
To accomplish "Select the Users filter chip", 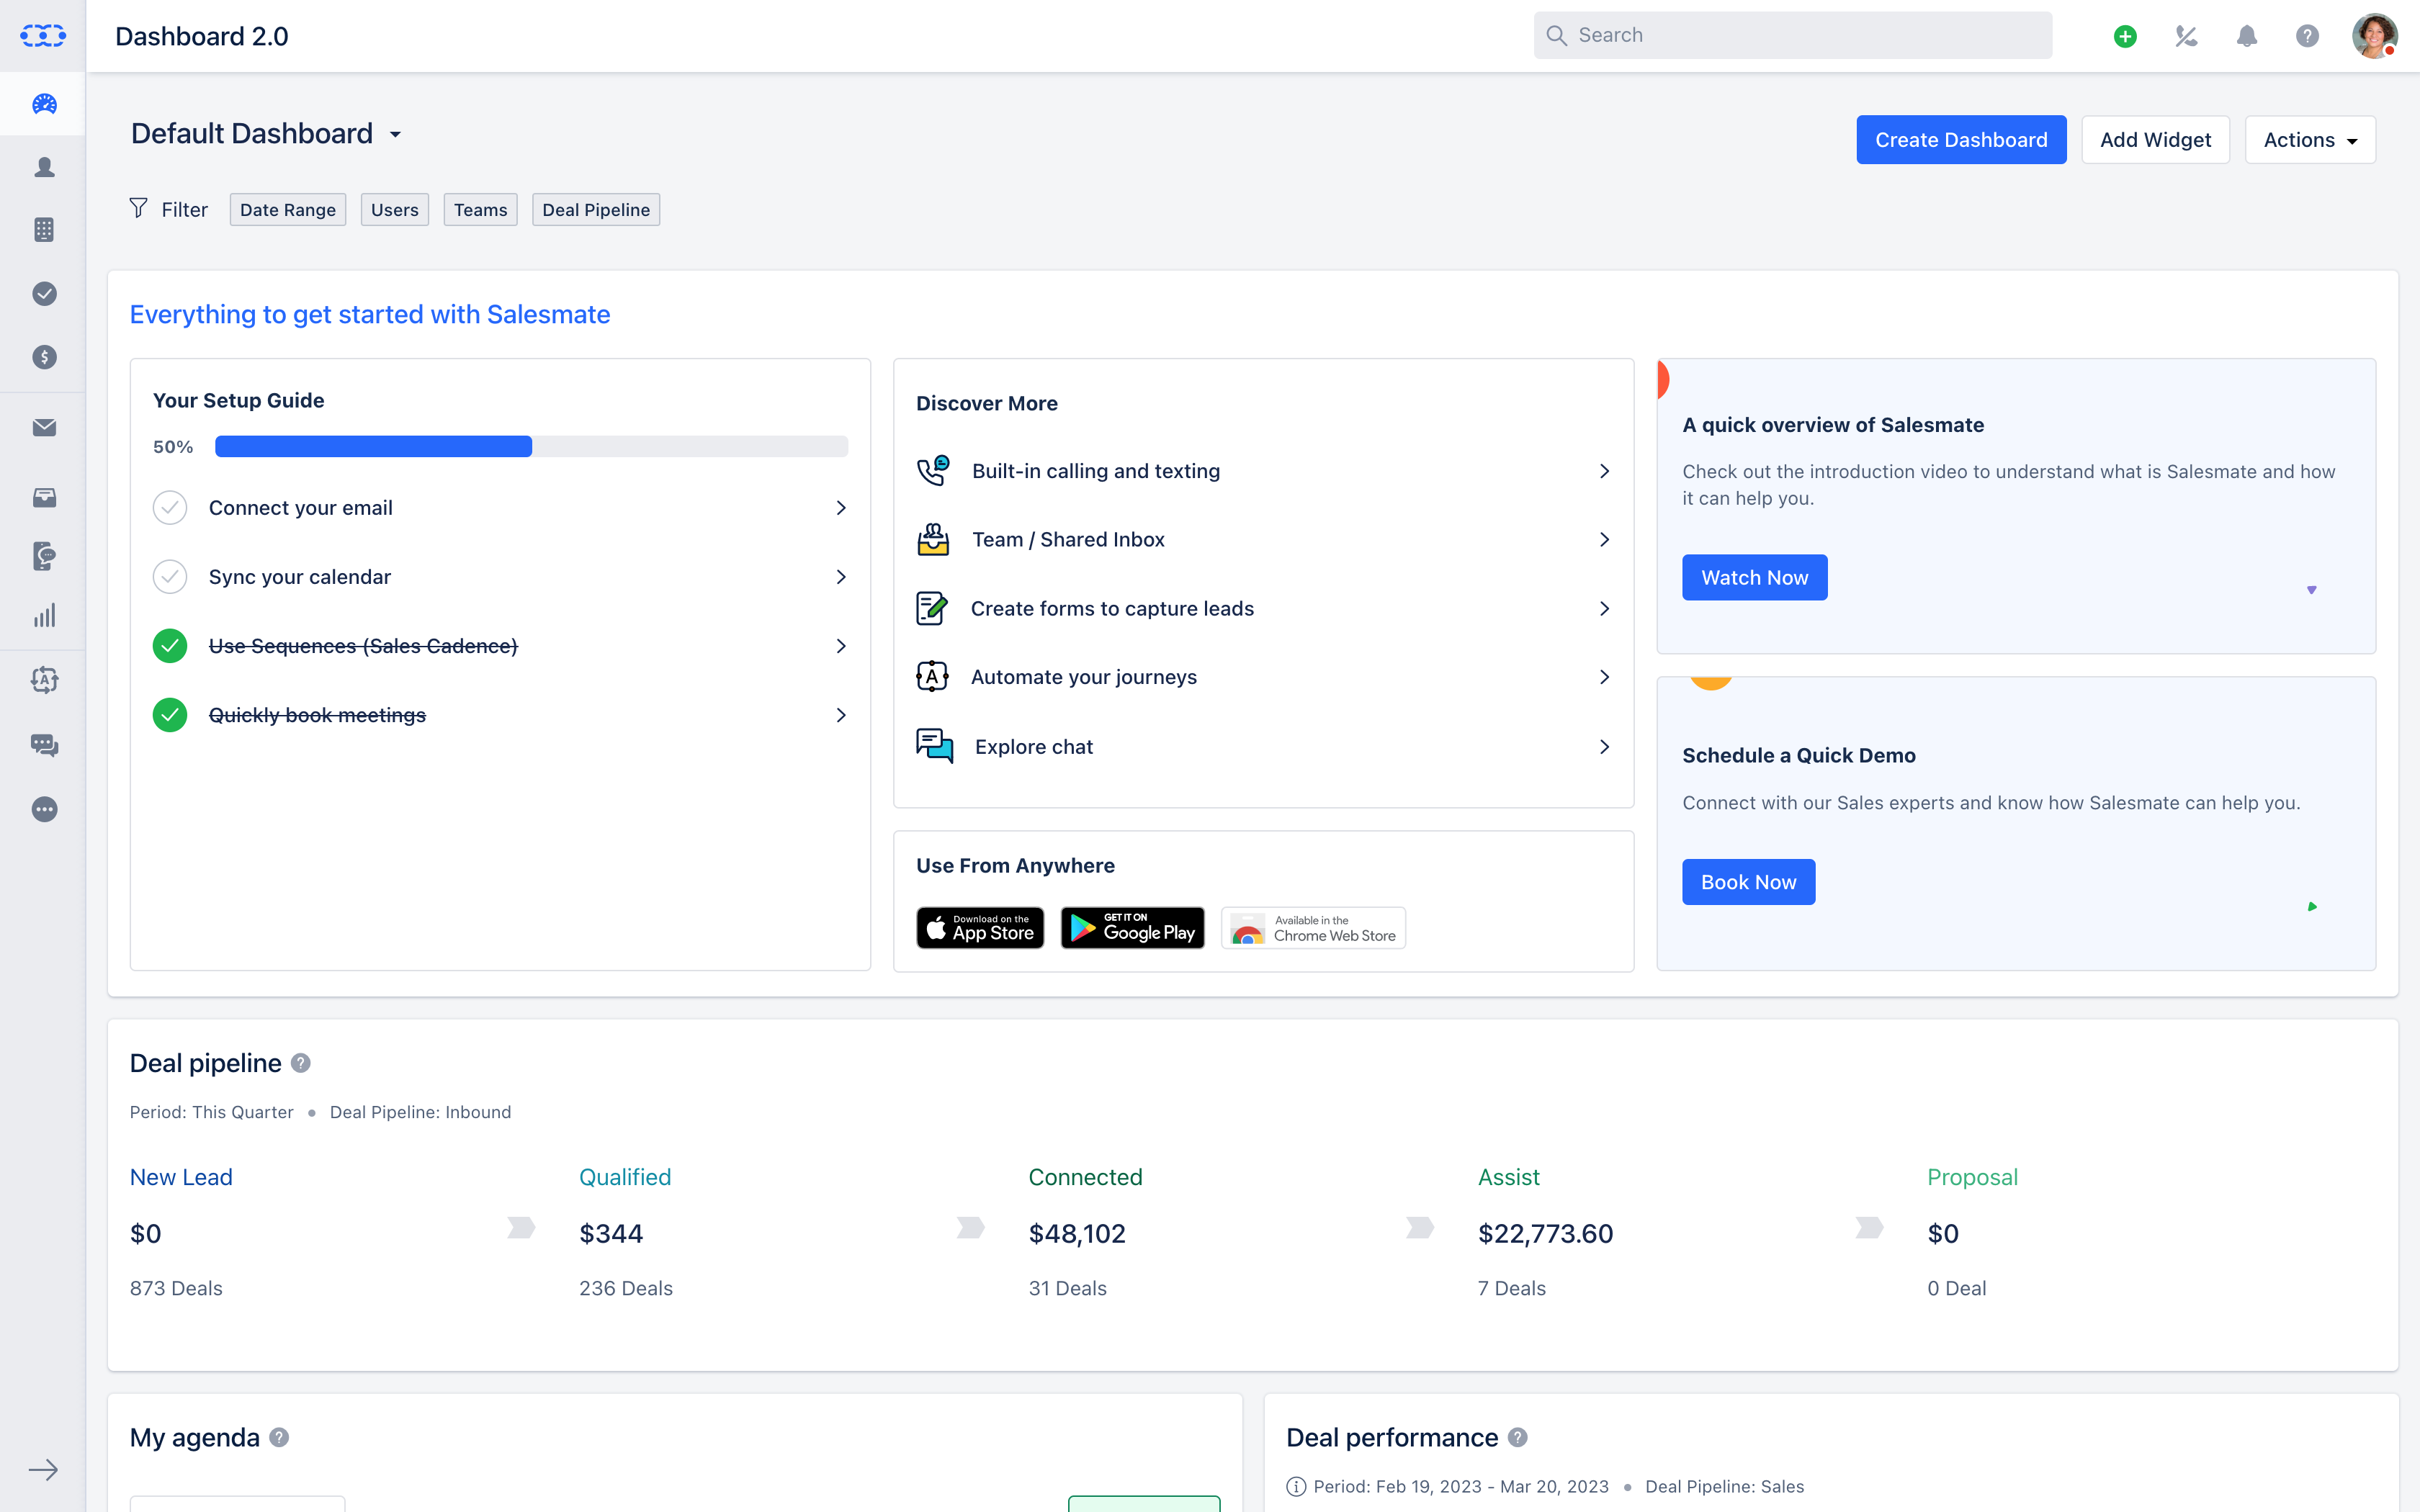I will point(395,209).
